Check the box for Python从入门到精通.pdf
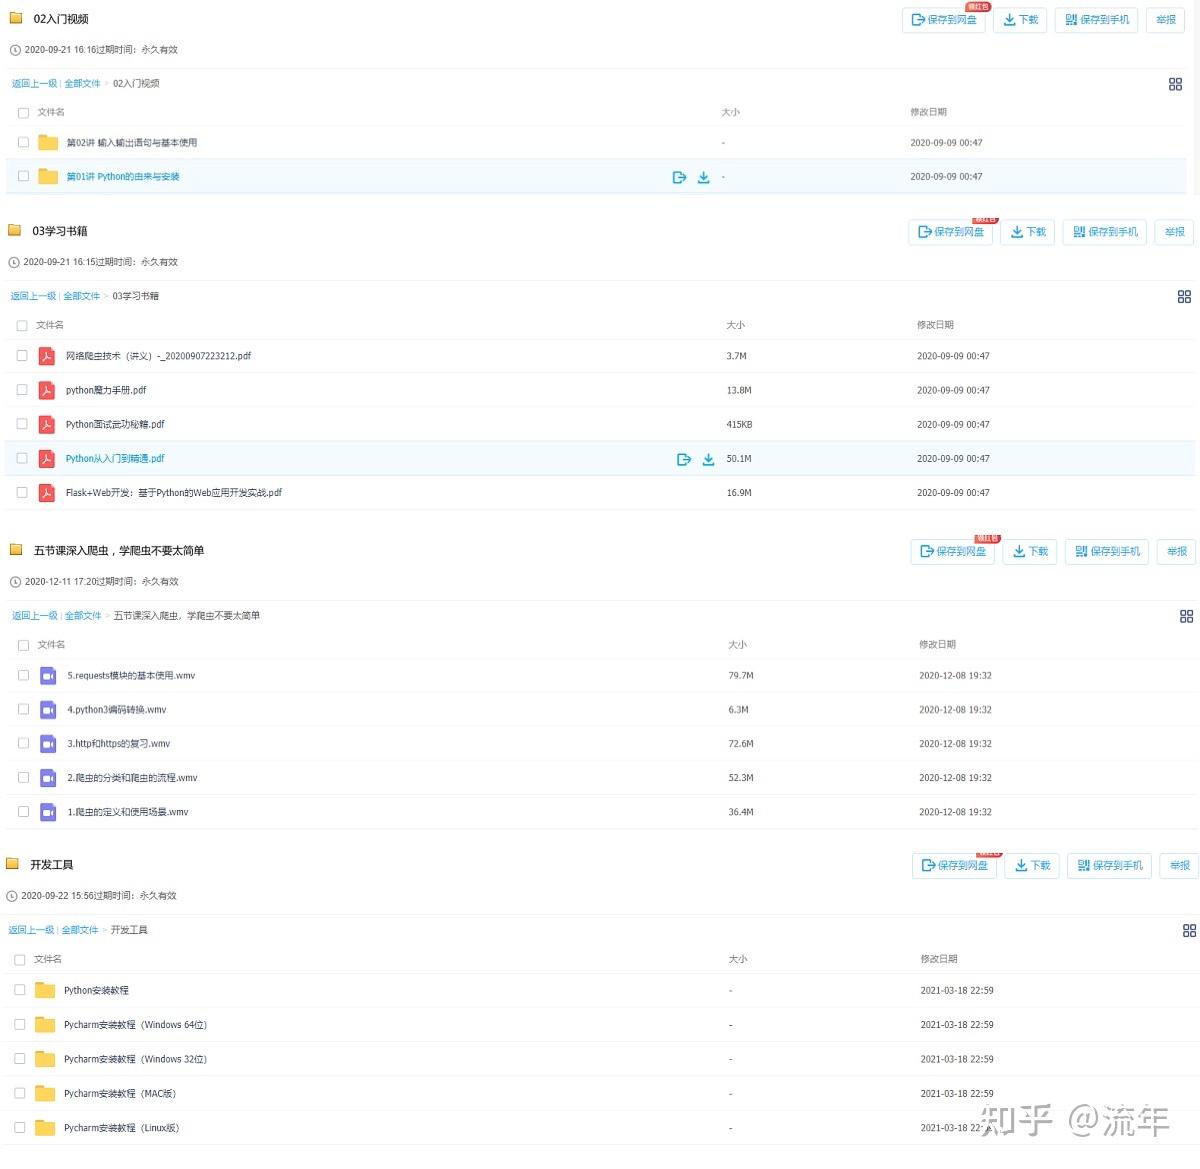The image size is (1200, 1169). 22,458
